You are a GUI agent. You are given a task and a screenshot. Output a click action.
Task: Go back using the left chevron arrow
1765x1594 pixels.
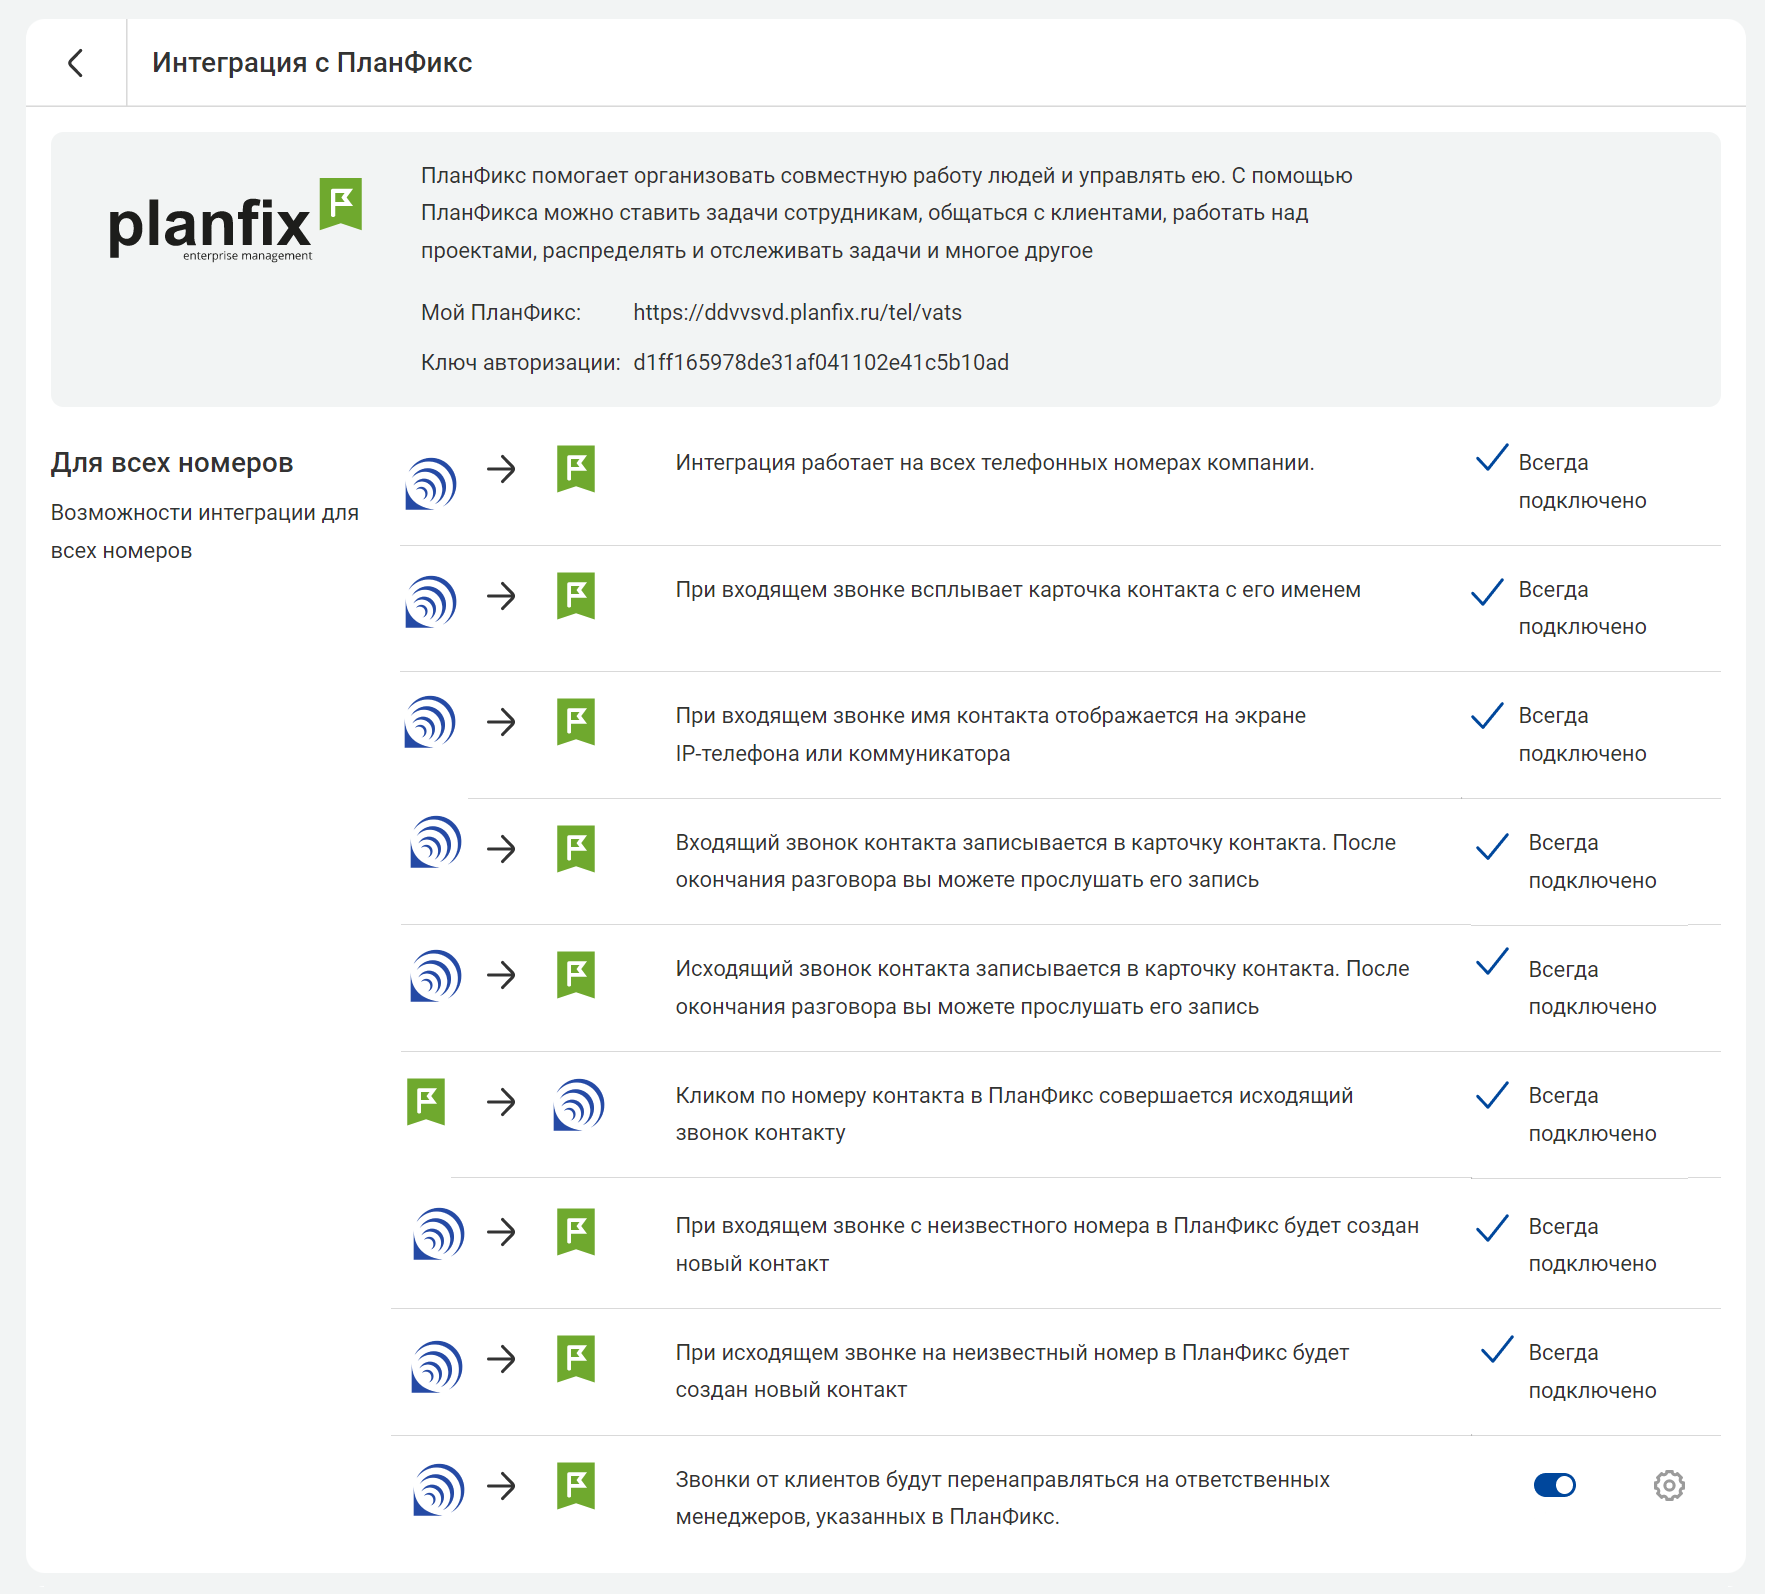click(75, 63)
